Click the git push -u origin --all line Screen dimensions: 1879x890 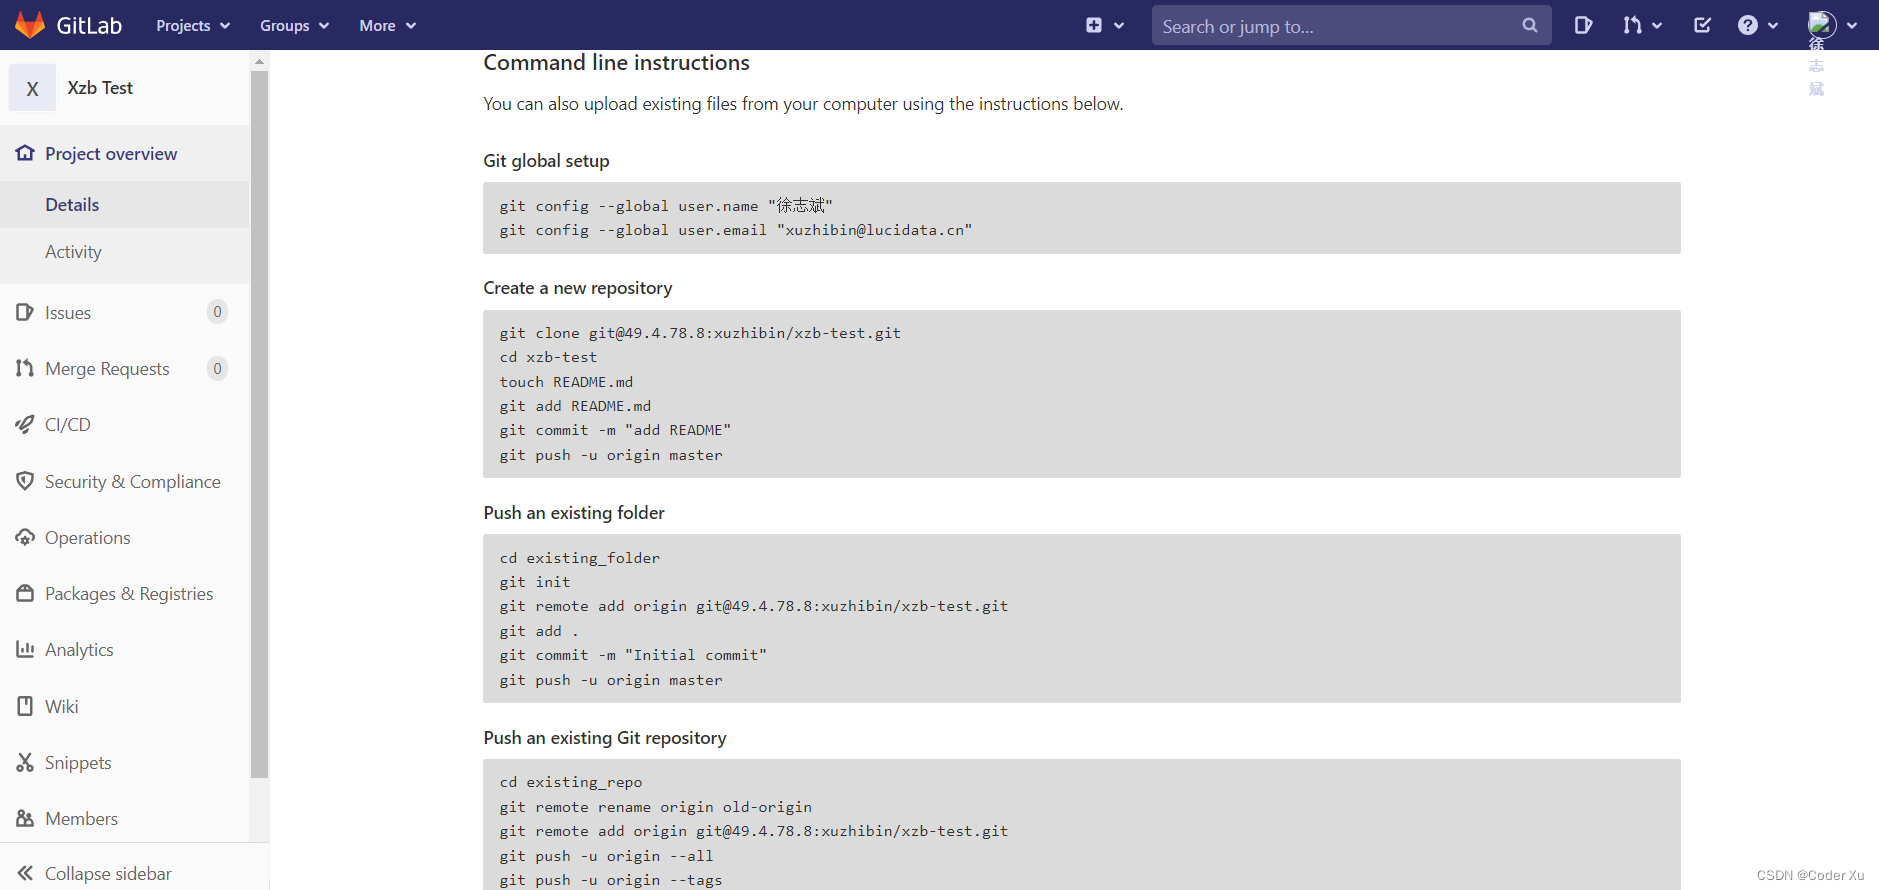[x=607, y=856]
